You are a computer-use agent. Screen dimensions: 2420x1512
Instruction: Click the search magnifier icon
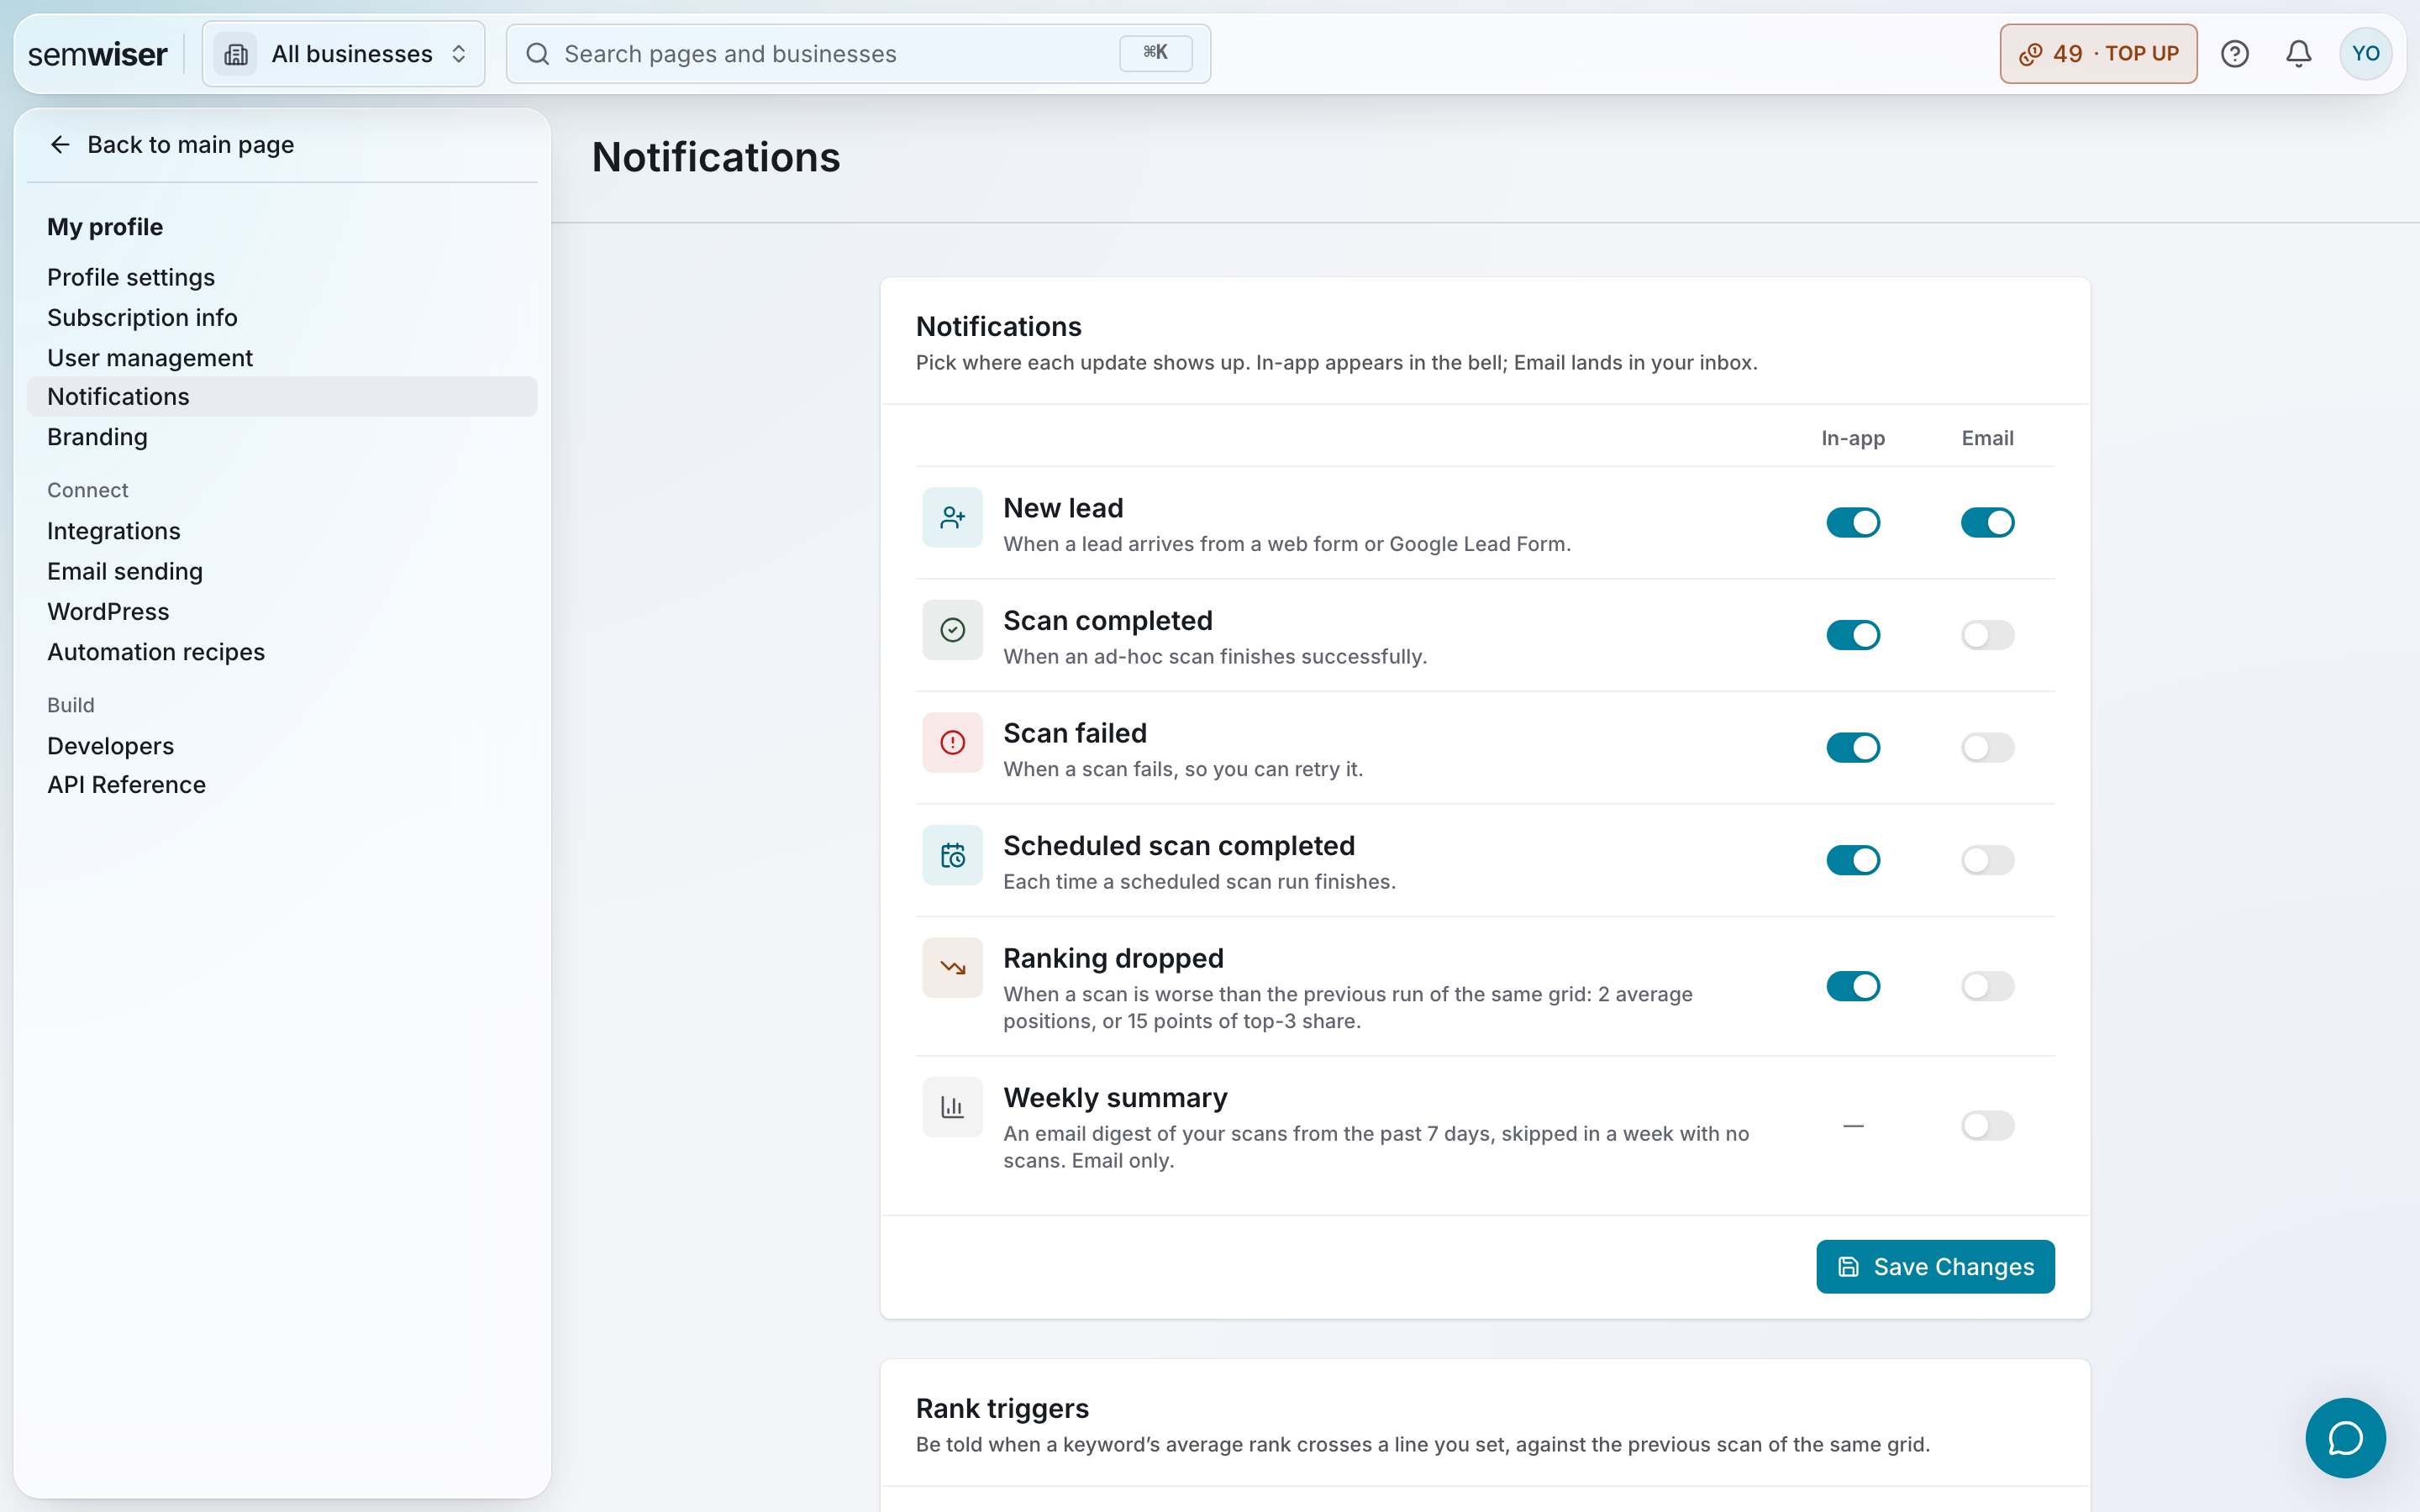coord(538,54)
